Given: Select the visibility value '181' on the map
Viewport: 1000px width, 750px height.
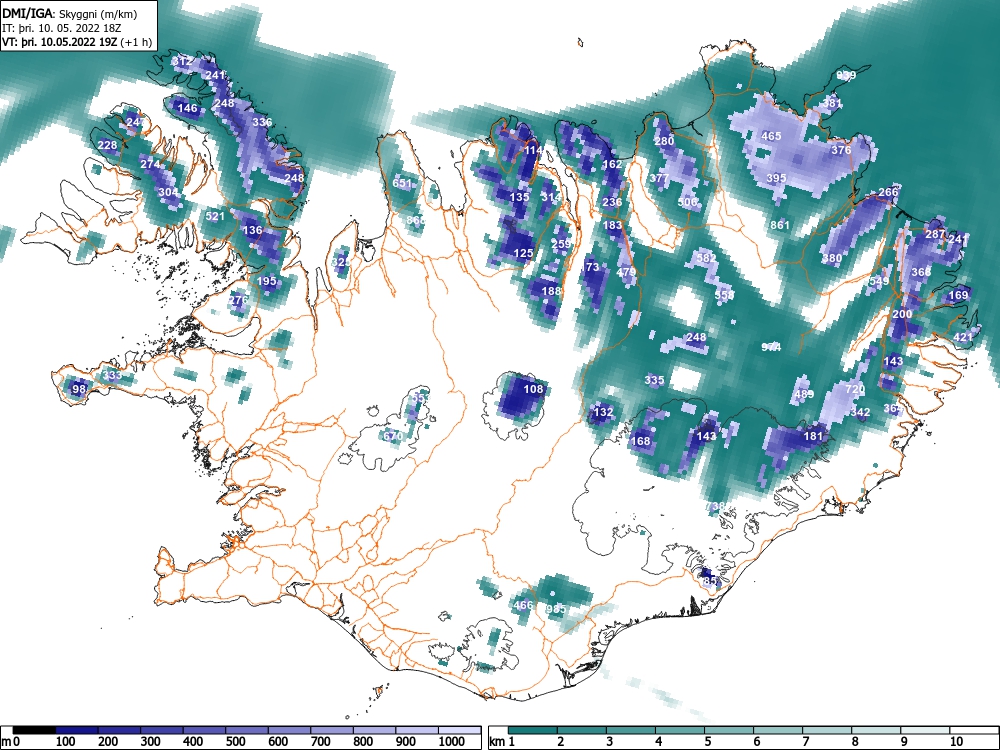Looking at the screenshot, I should tap(813, 436).
